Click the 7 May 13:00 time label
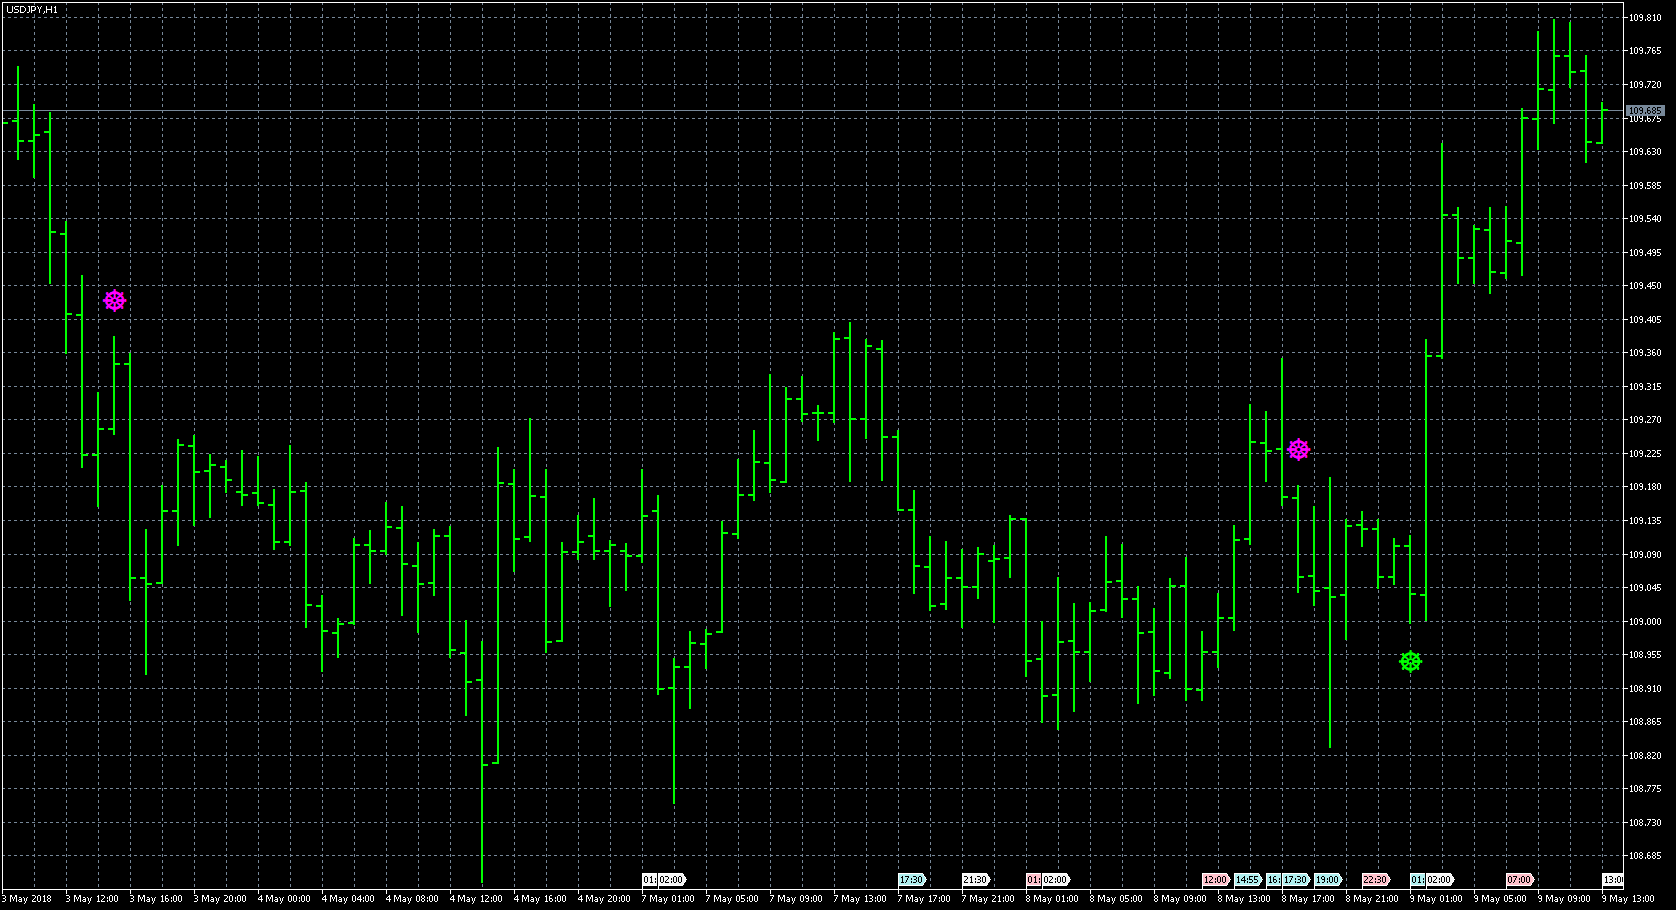Viewport: 1676px width, 910px height. pos(860,898)
